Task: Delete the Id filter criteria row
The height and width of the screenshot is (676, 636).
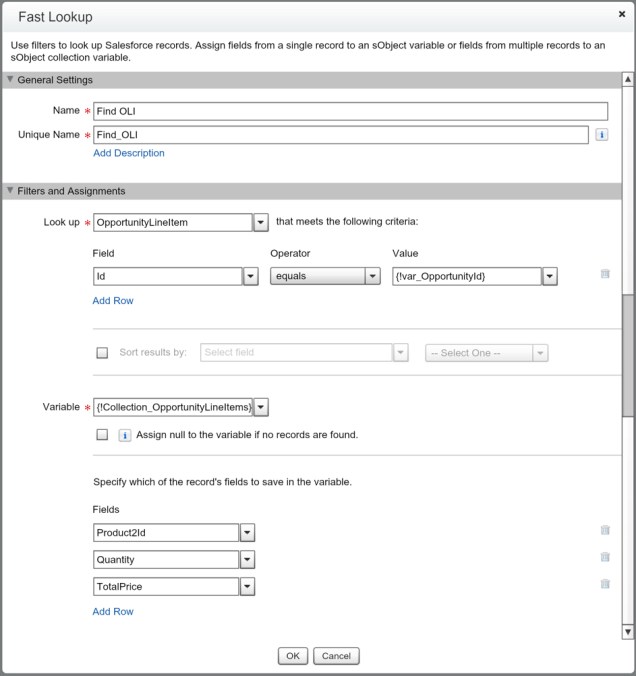Action: point(605,273)
